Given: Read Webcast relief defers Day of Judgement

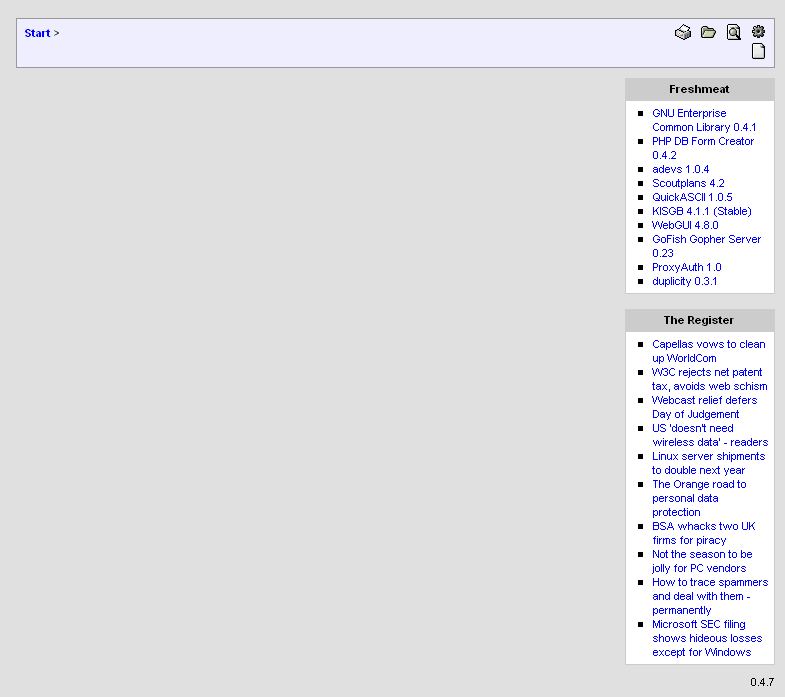Looking at the screenshot, I should click(704, 407).
